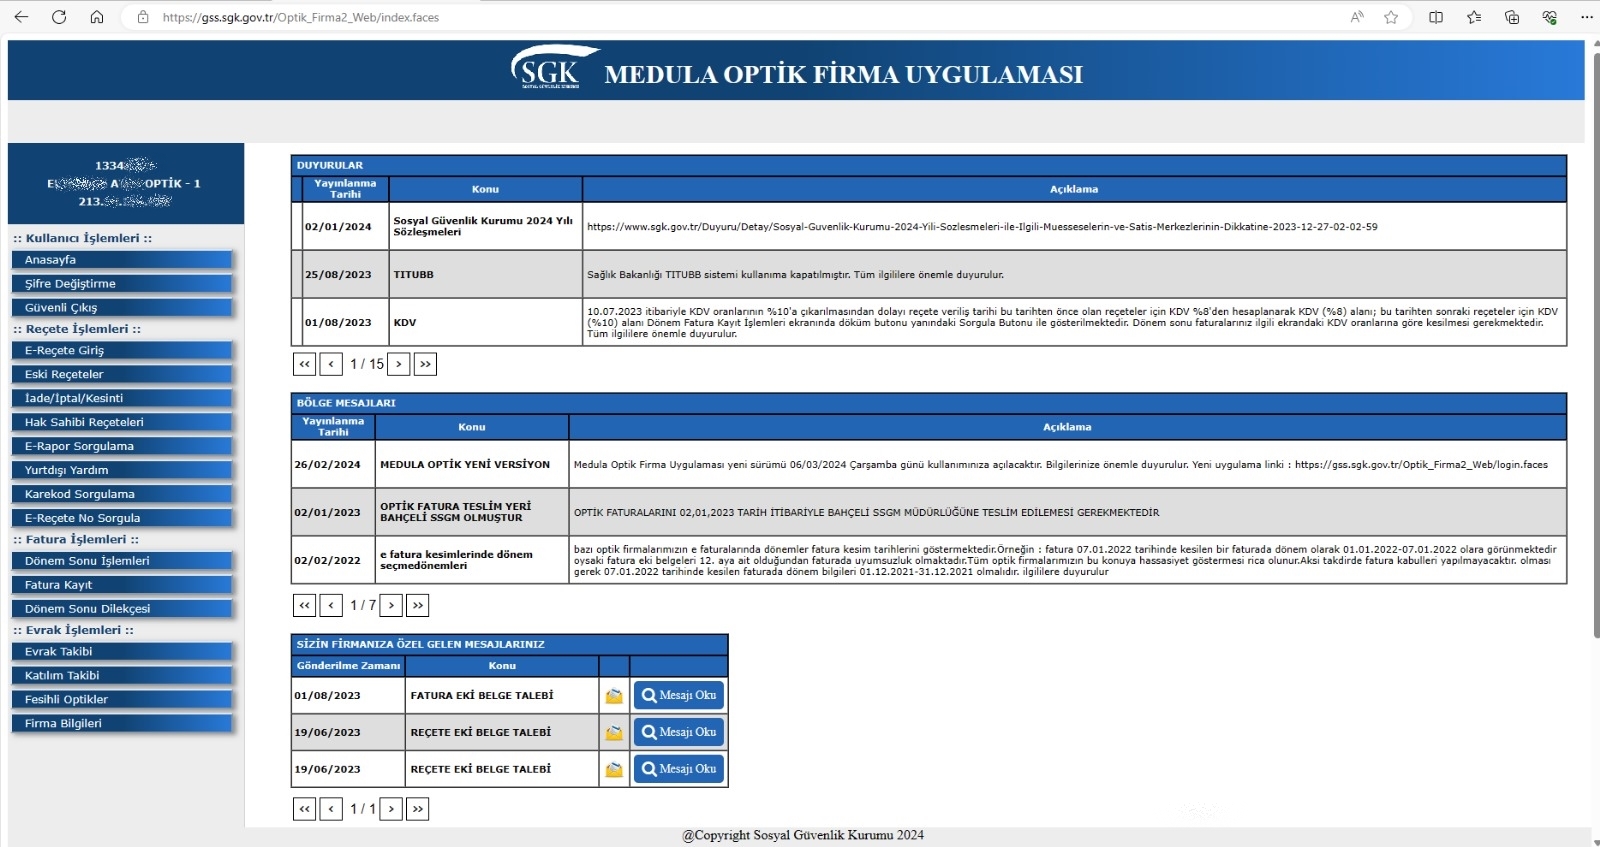Click the browser address bar
This screenshot has width=1600, height=847.
coord(700,17)
